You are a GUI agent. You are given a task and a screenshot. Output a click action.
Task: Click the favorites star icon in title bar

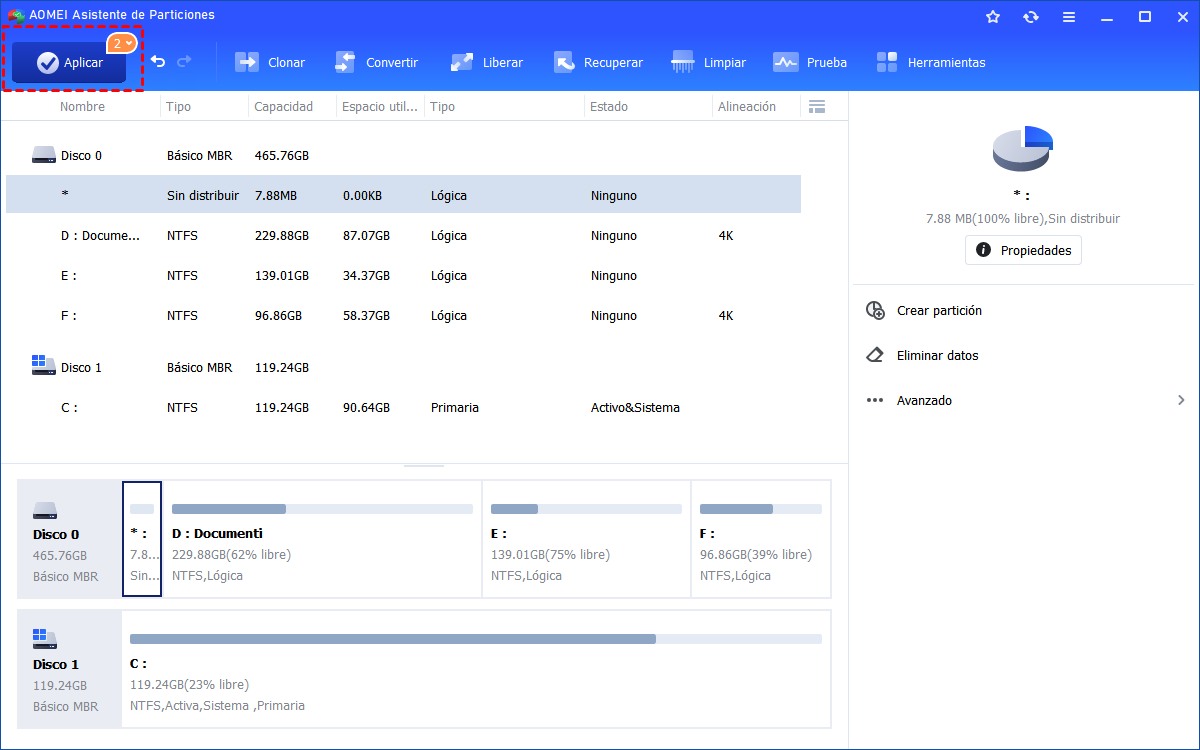coord(993,16)
